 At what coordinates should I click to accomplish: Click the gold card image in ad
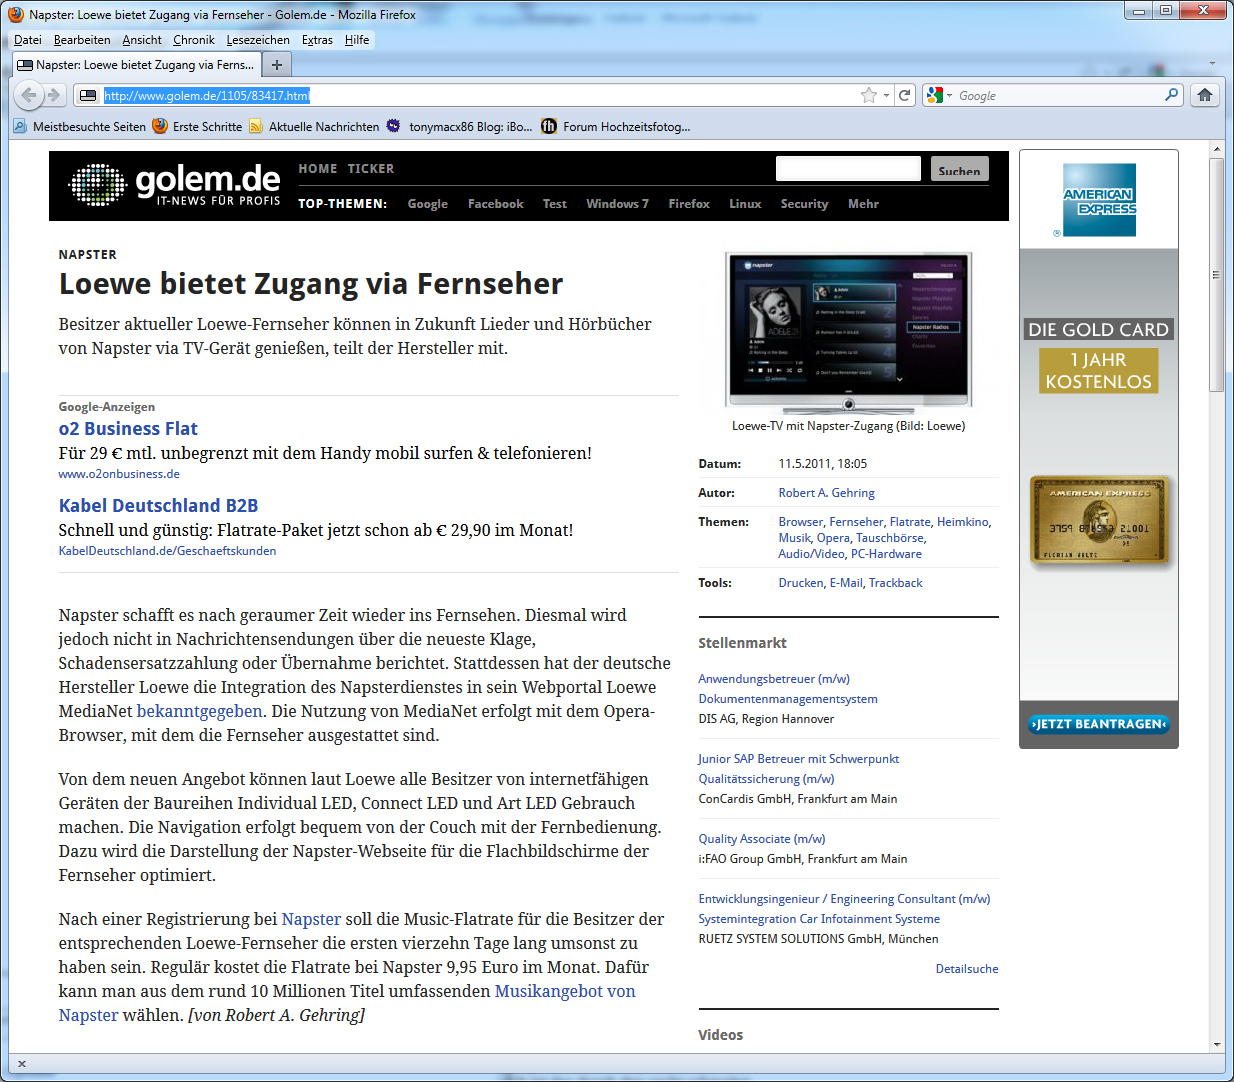coord(1099,520)
